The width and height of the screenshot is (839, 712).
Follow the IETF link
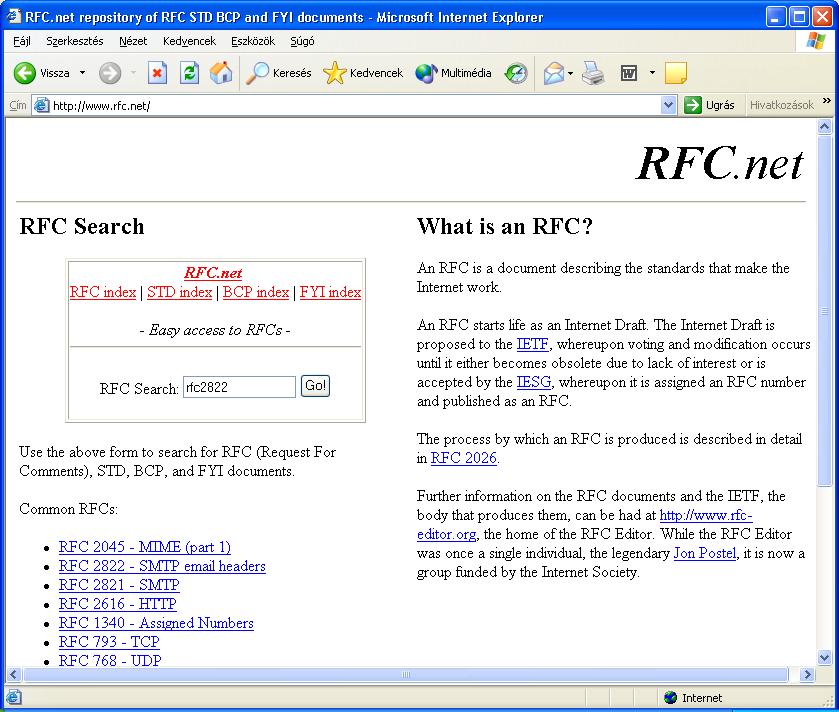[x=532, y=344]
